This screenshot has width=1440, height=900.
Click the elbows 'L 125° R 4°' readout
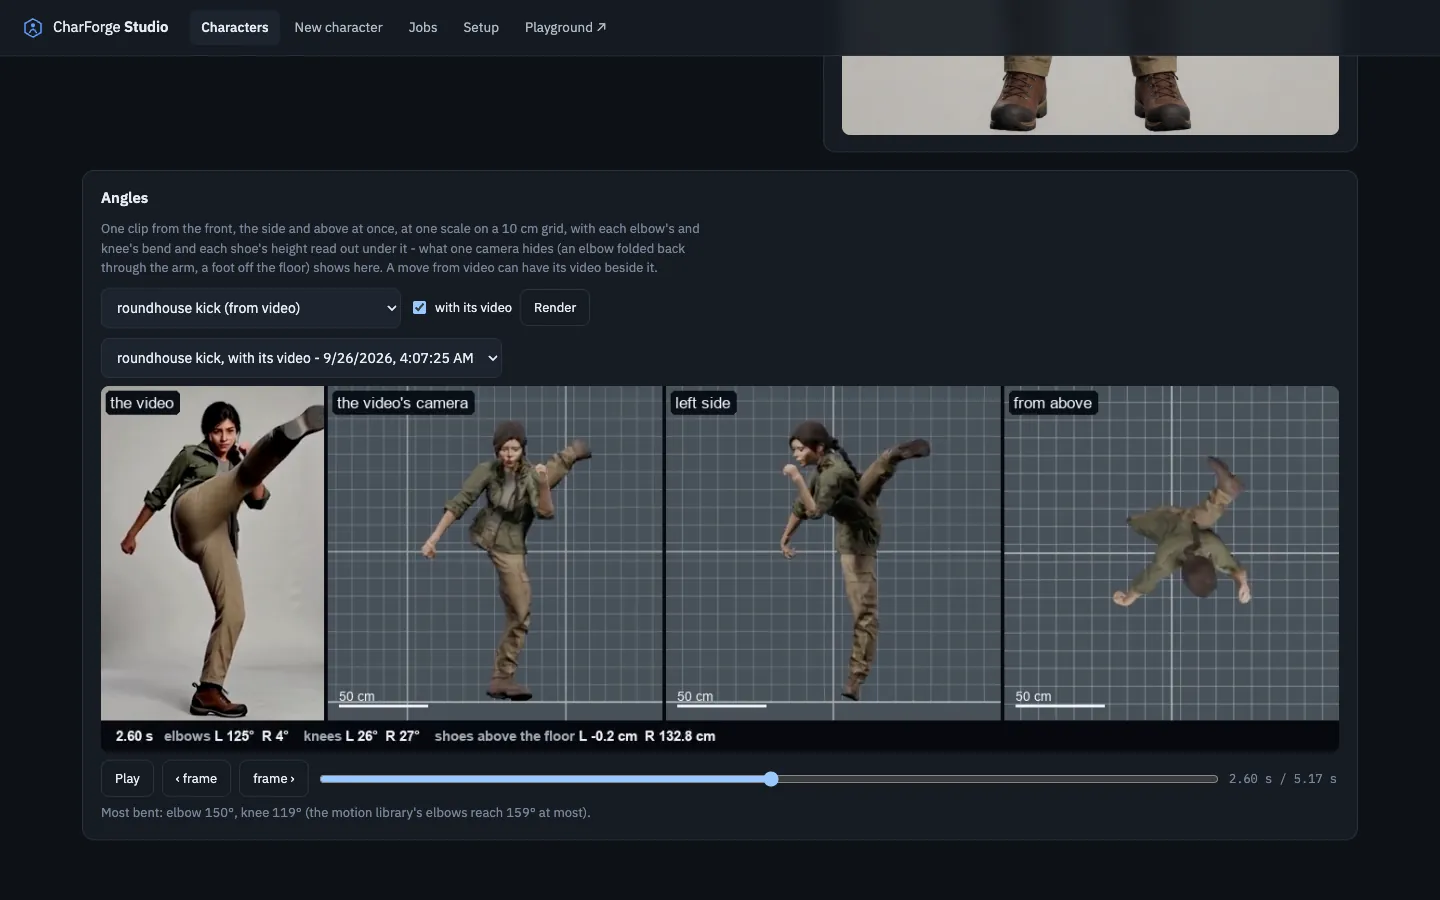226,736
